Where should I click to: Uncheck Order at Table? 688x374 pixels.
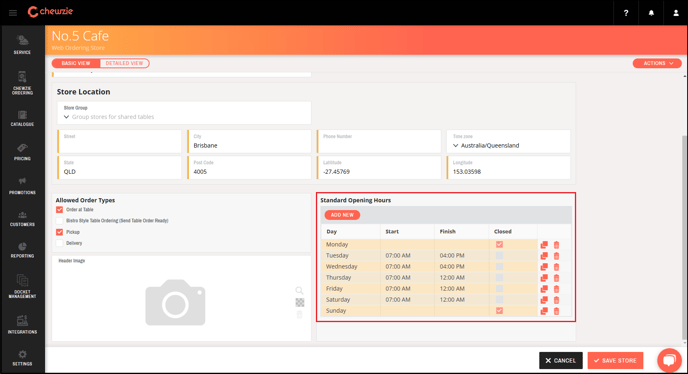pyautogui.click(x=59, y=210)
